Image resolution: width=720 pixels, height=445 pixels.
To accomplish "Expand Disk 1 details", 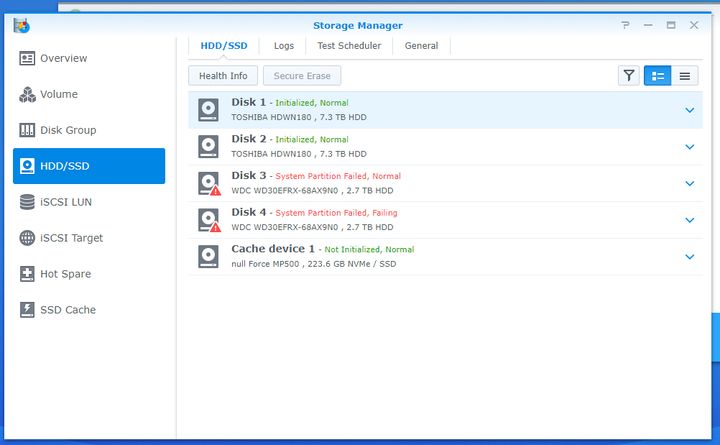I will [689, 110].
